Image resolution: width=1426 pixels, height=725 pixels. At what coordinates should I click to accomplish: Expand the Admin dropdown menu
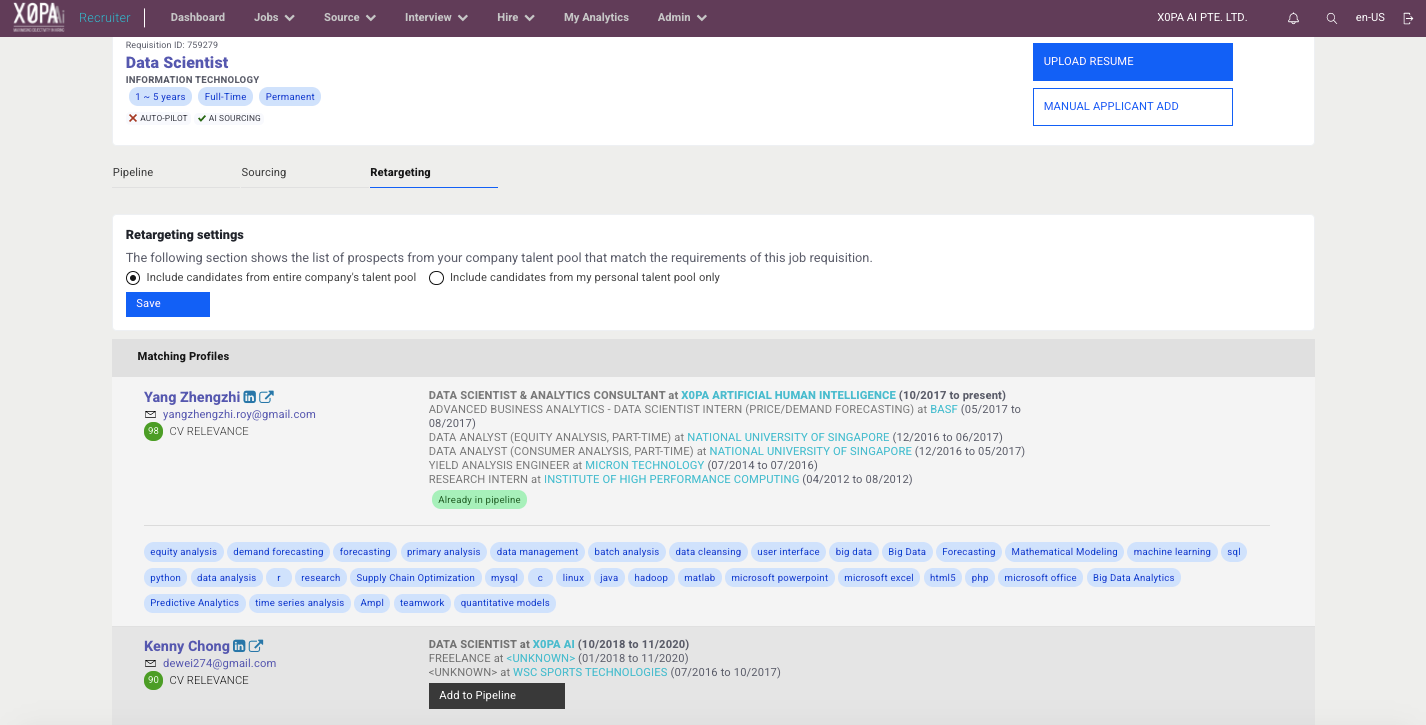[x=682, y=18]
